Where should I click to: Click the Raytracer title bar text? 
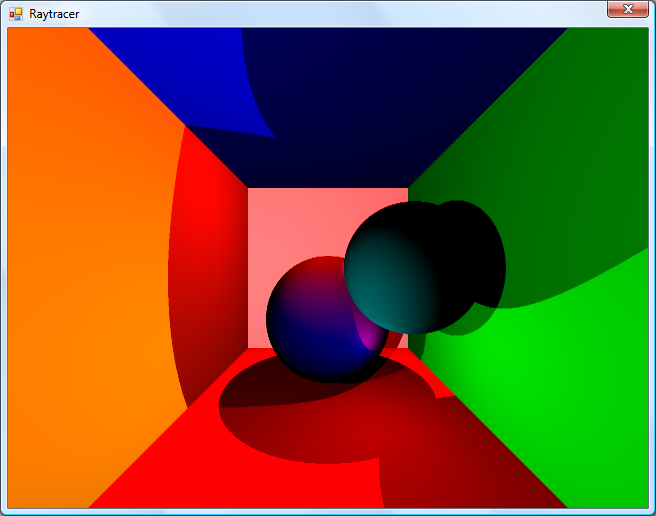(54, 14)
